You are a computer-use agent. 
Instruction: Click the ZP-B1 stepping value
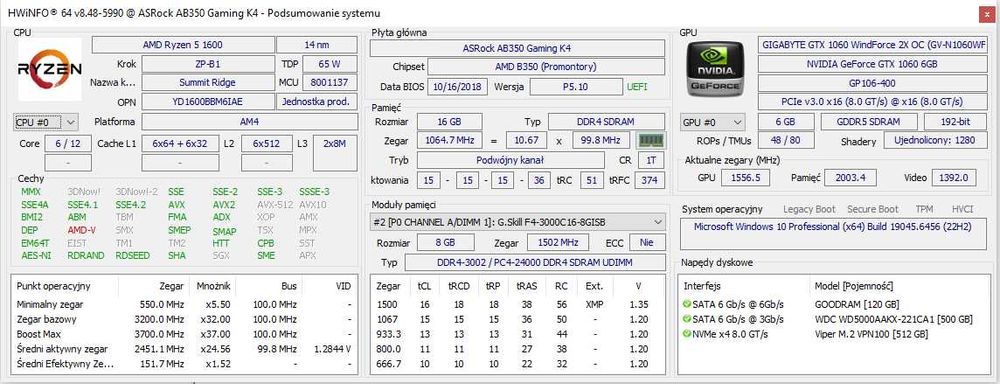(207, 64)
